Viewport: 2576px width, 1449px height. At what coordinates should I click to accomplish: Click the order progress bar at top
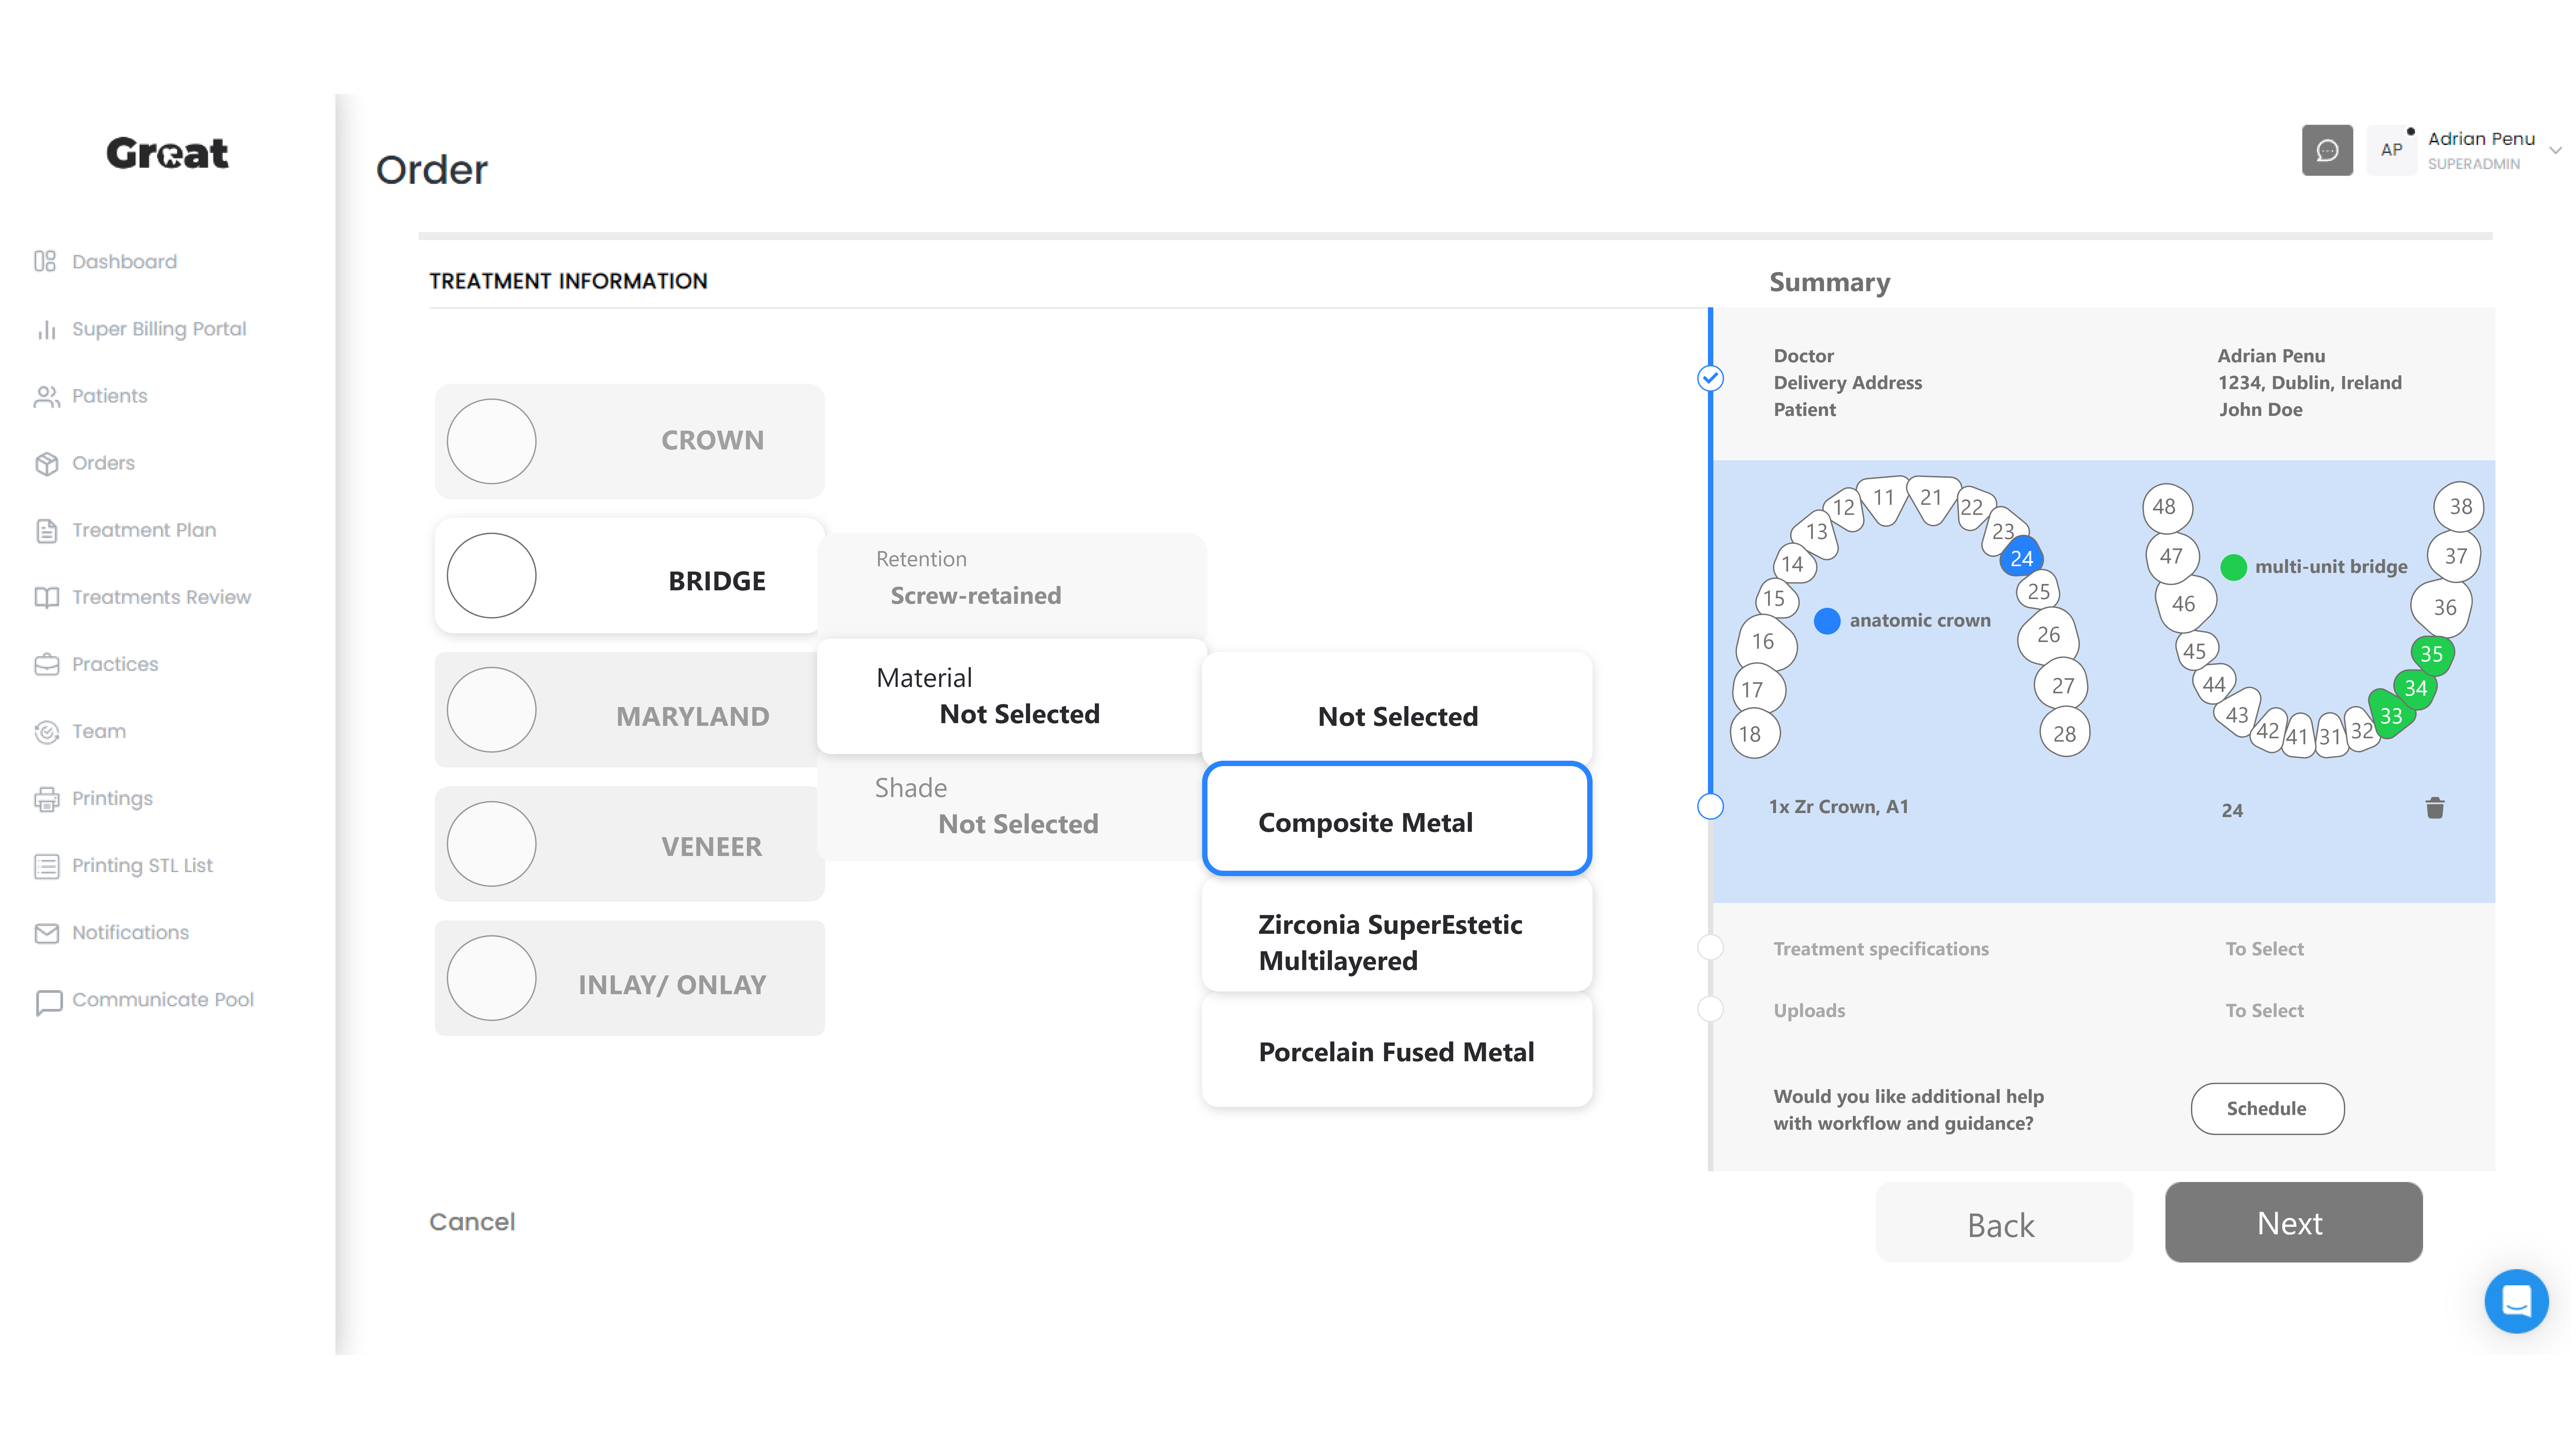click(x=1455, y=236)
